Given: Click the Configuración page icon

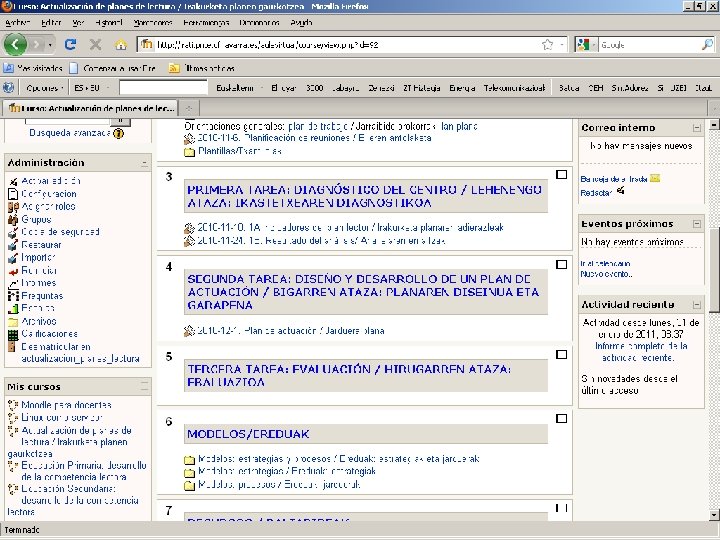Looking at the screenshot, I should click(x=13, y=194).
